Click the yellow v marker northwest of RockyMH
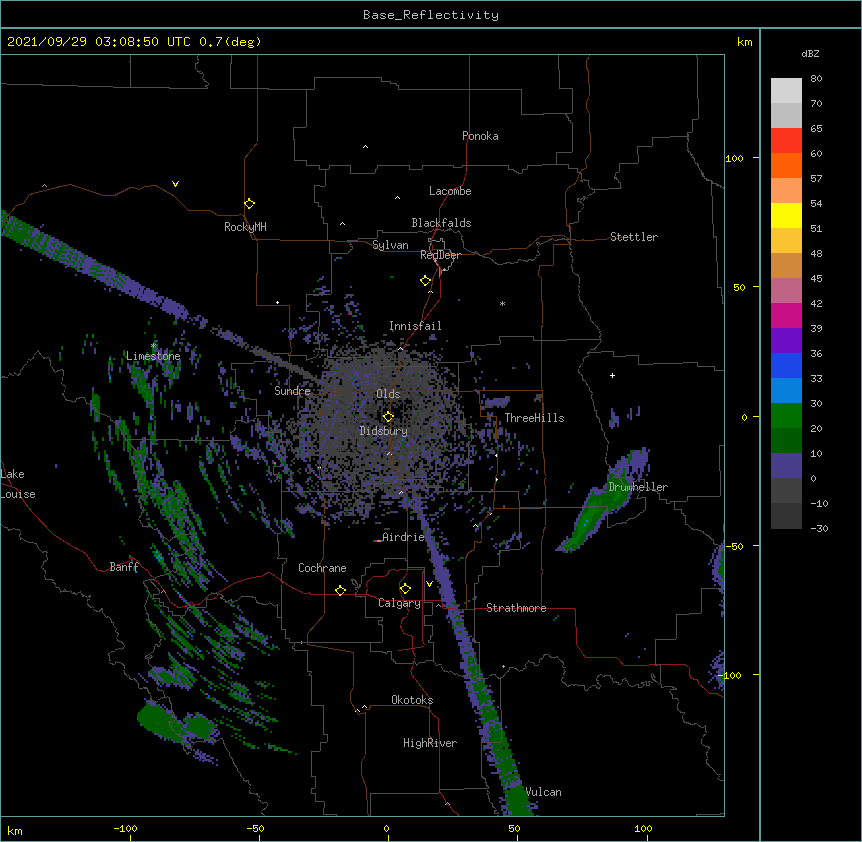Image resolution: width=862 pixels, height=842 pixels. pyautogui.click(x=175, y=184)
